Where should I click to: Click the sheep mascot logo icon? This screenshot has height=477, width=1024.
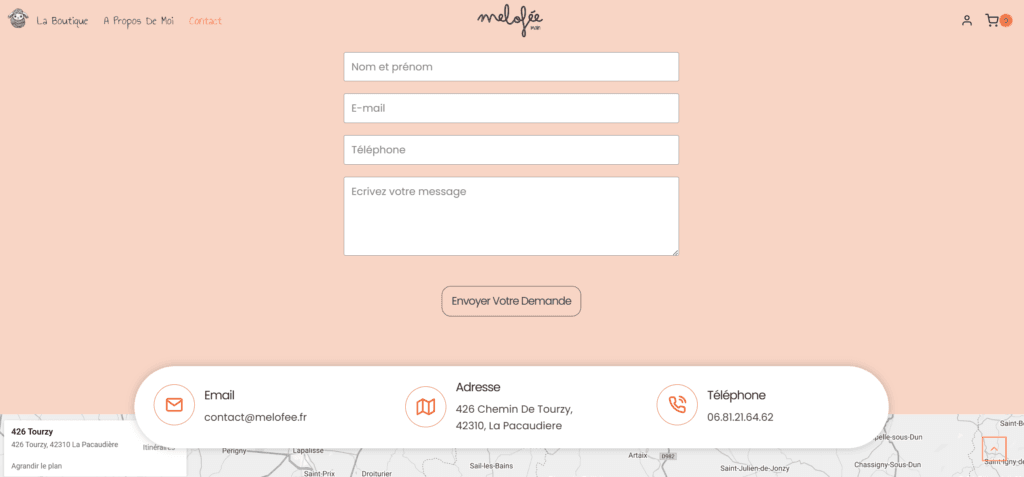pos(18,18)
